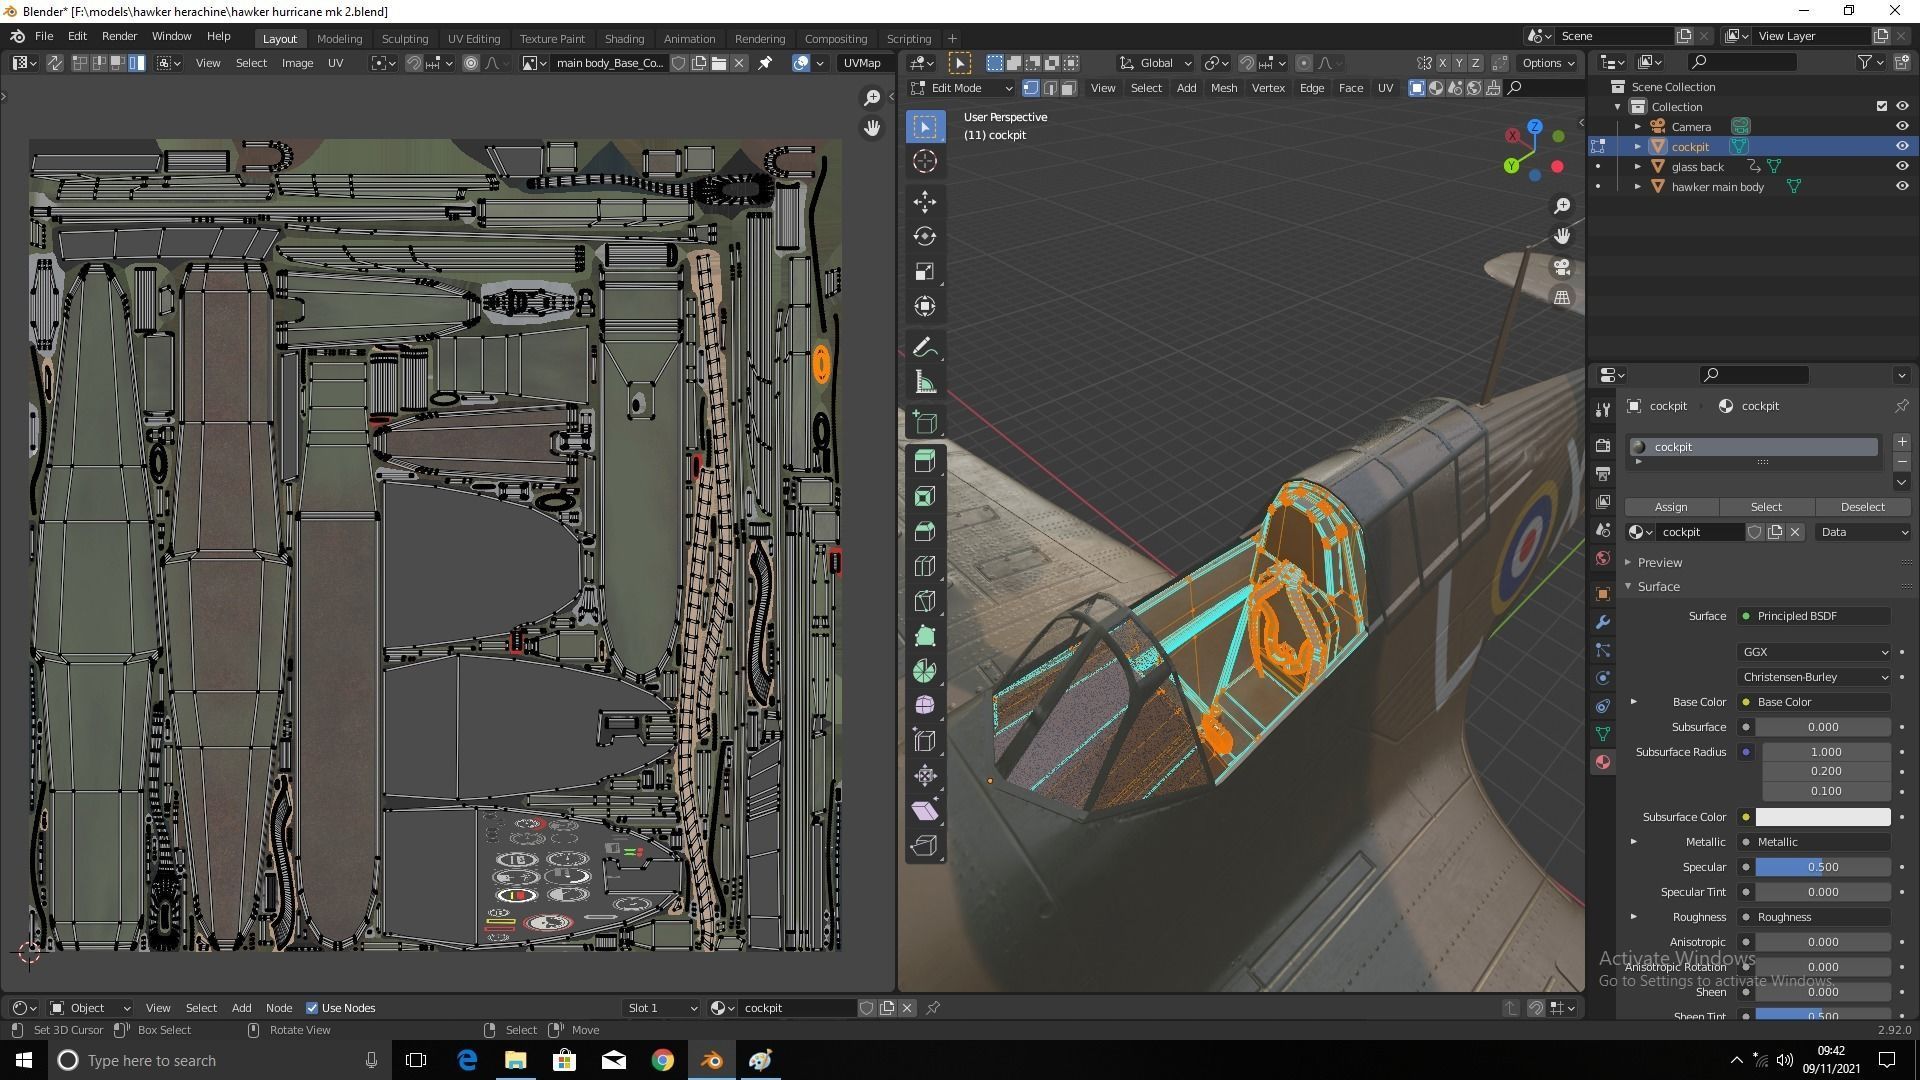The width and height of the screenshot is (1920, 1080).
Task: Select the Cursor tool in 3D viewport
Action: (925, 161)
